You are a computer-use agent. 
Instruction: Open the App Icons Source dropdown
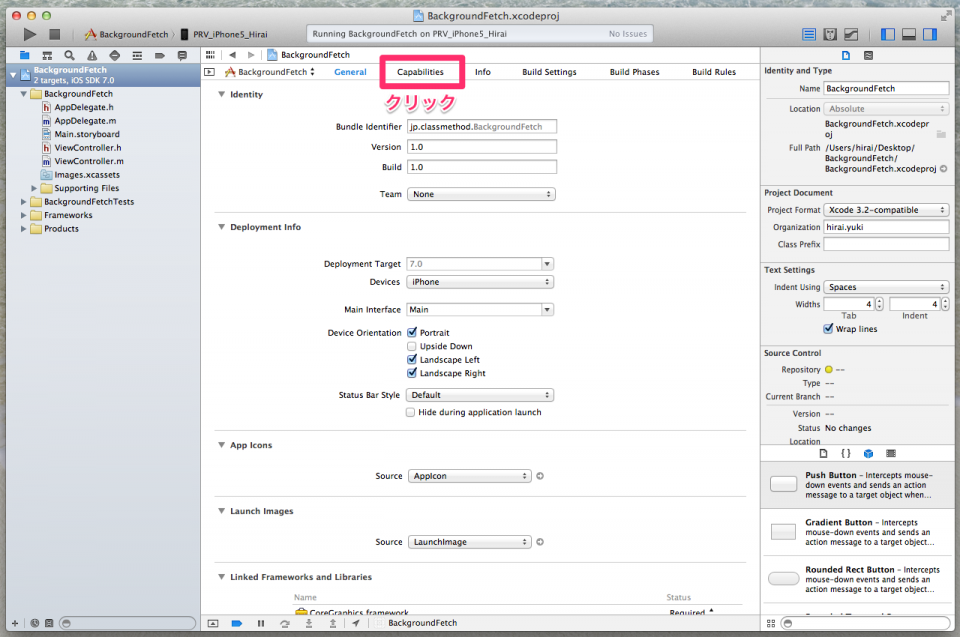click(x=470, y=476)
